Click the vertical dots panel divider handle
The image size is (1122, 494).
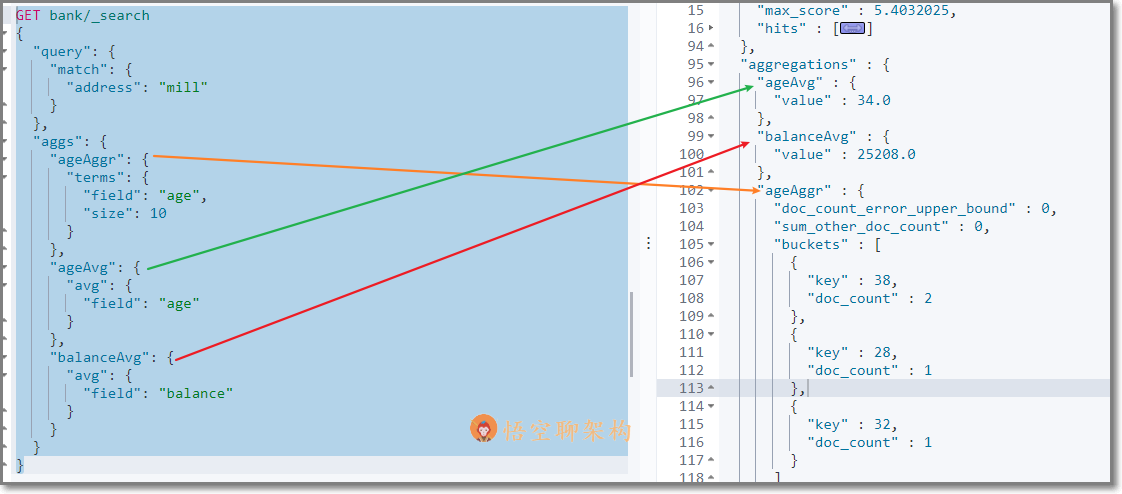648,243
